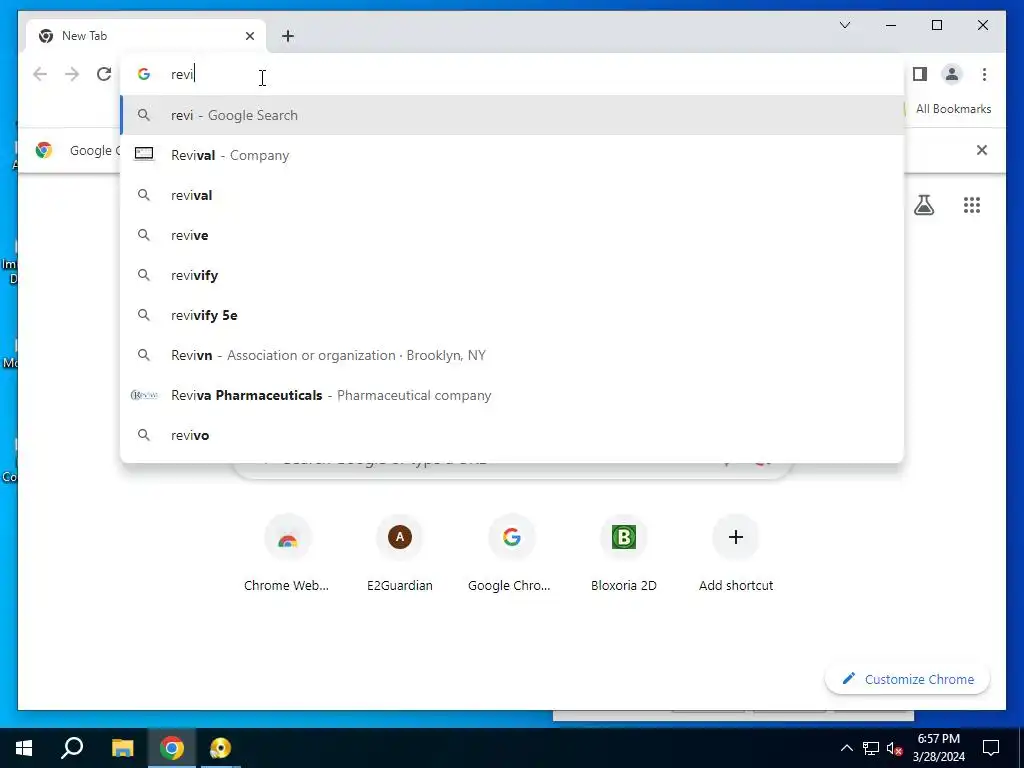Choose the 'Revivn' organization suggestion
The width and height of the screenshot is (1024, 768).
tap(513, 355)
